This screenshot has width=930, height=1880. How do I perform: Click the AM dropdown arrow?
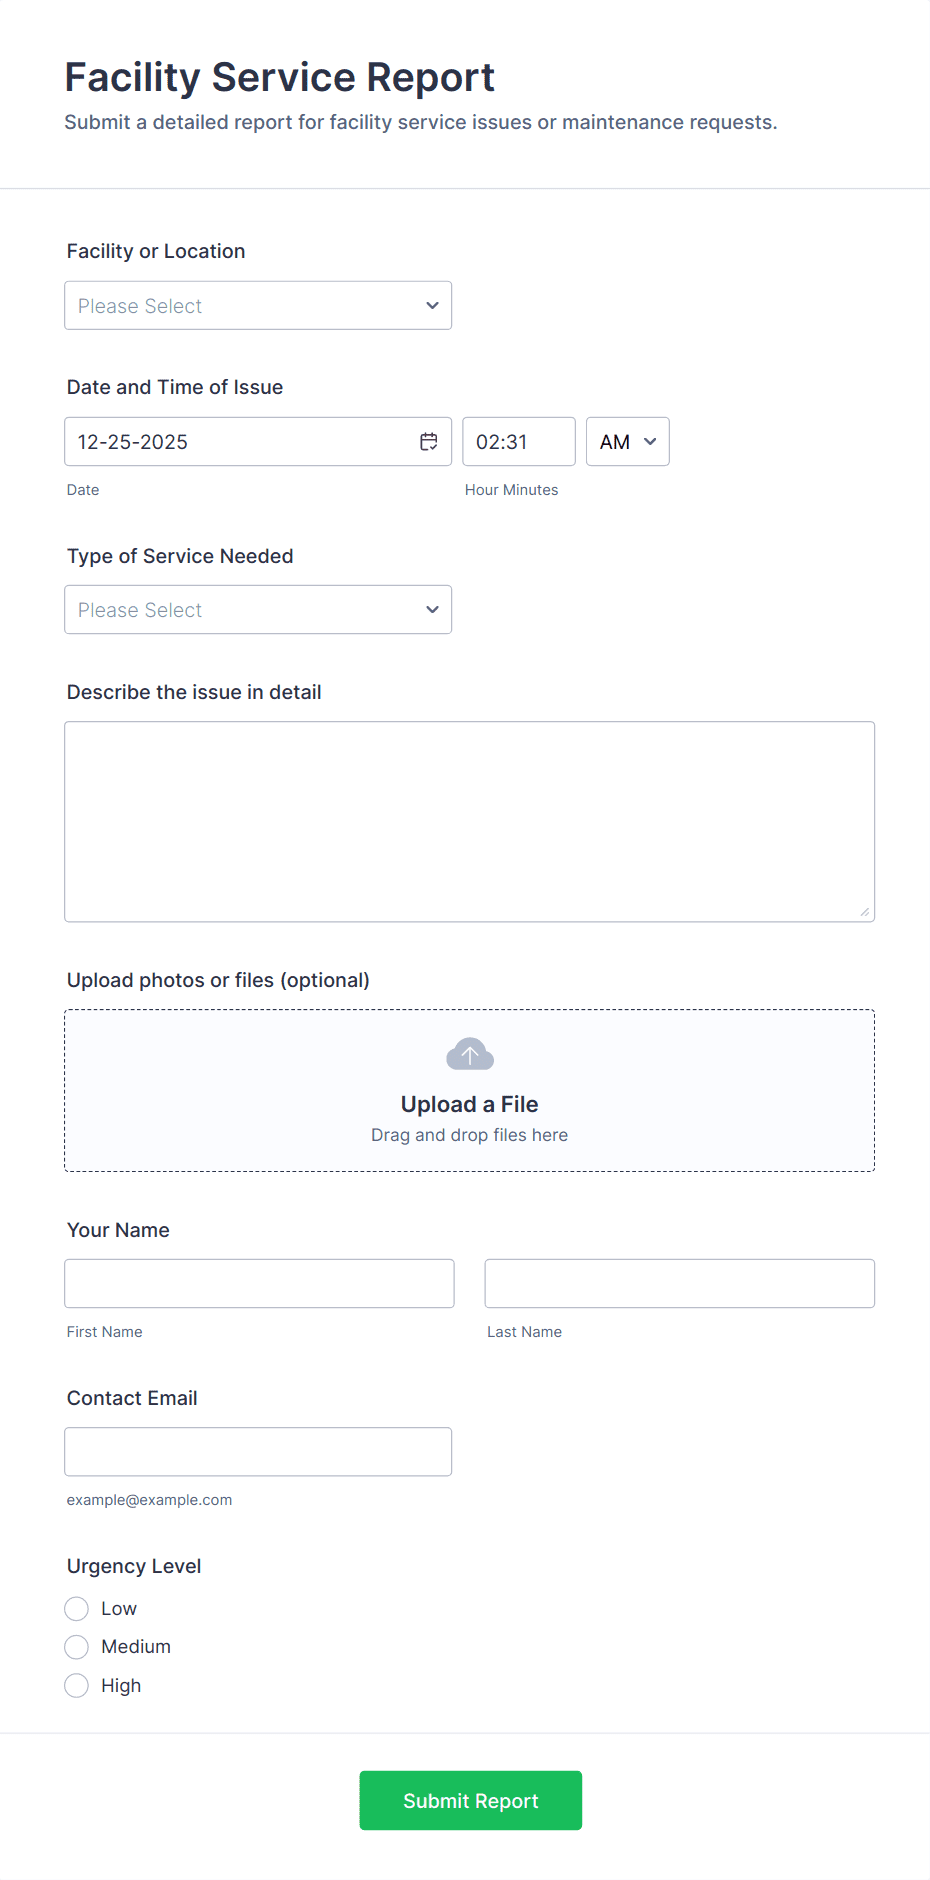[648, 441]
